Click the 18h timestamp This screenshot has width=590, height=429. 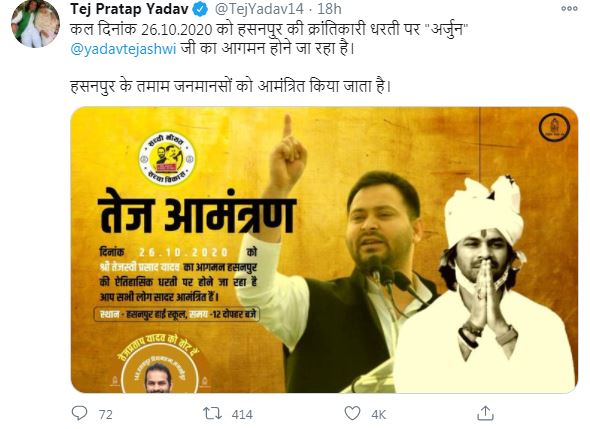coord(329,9)
